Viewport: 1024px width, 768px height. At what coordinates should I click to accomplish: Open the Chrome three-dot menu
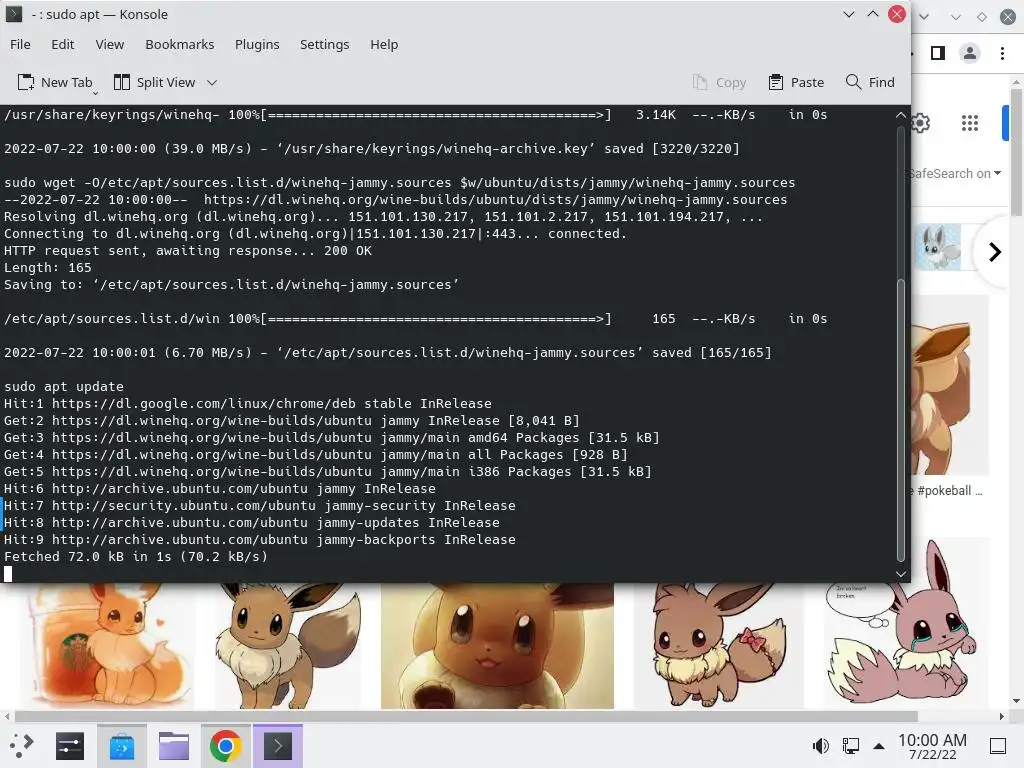1002,53
